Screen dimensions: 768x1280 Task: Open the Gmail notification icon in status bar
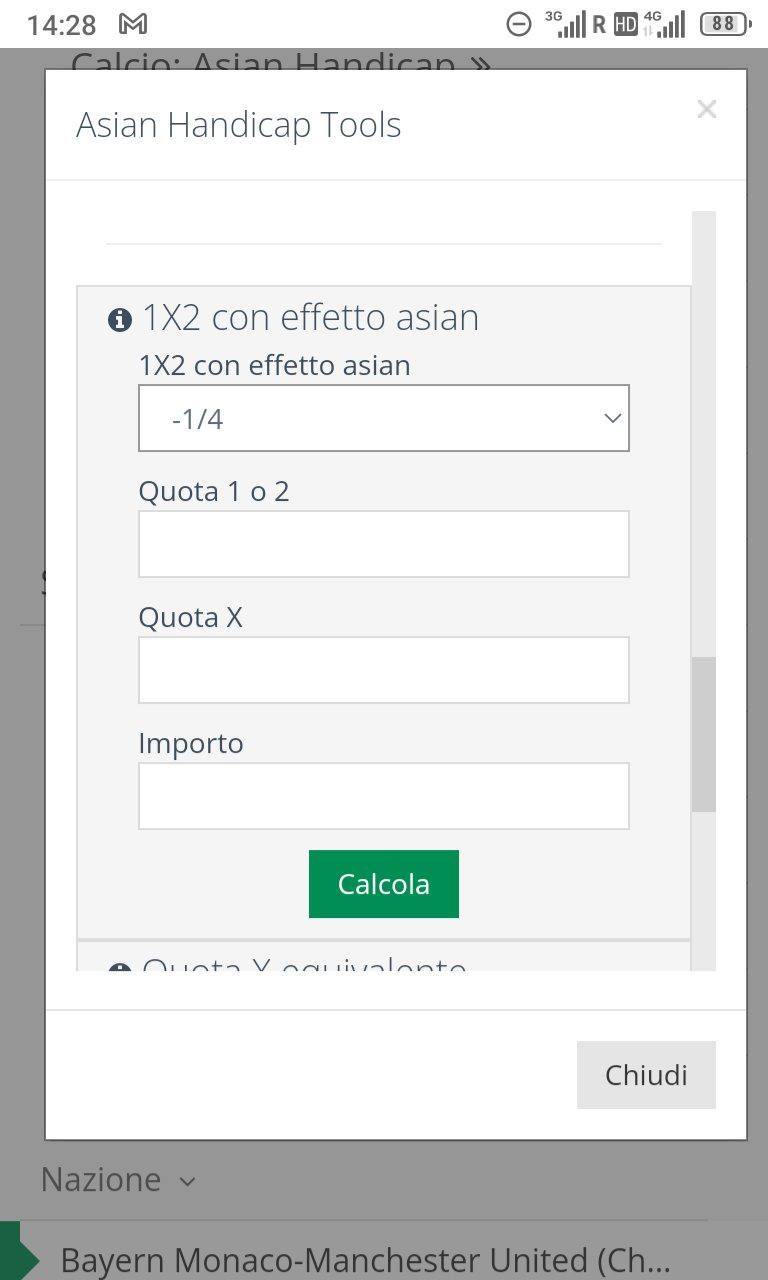(132, 24)
